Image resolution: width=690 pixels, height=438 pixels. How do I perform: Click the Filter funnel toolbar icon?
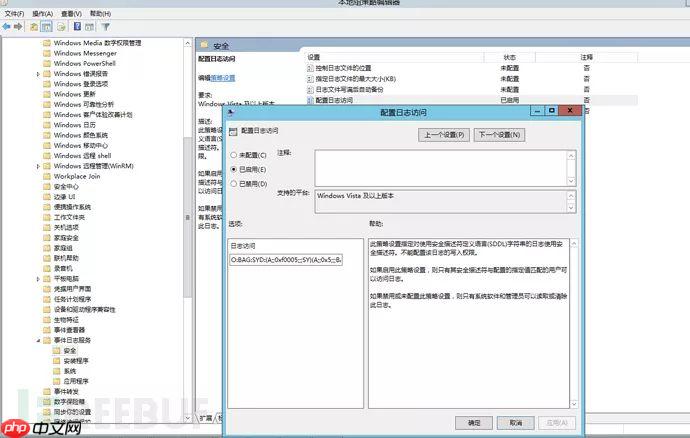(x=106, y=27)
